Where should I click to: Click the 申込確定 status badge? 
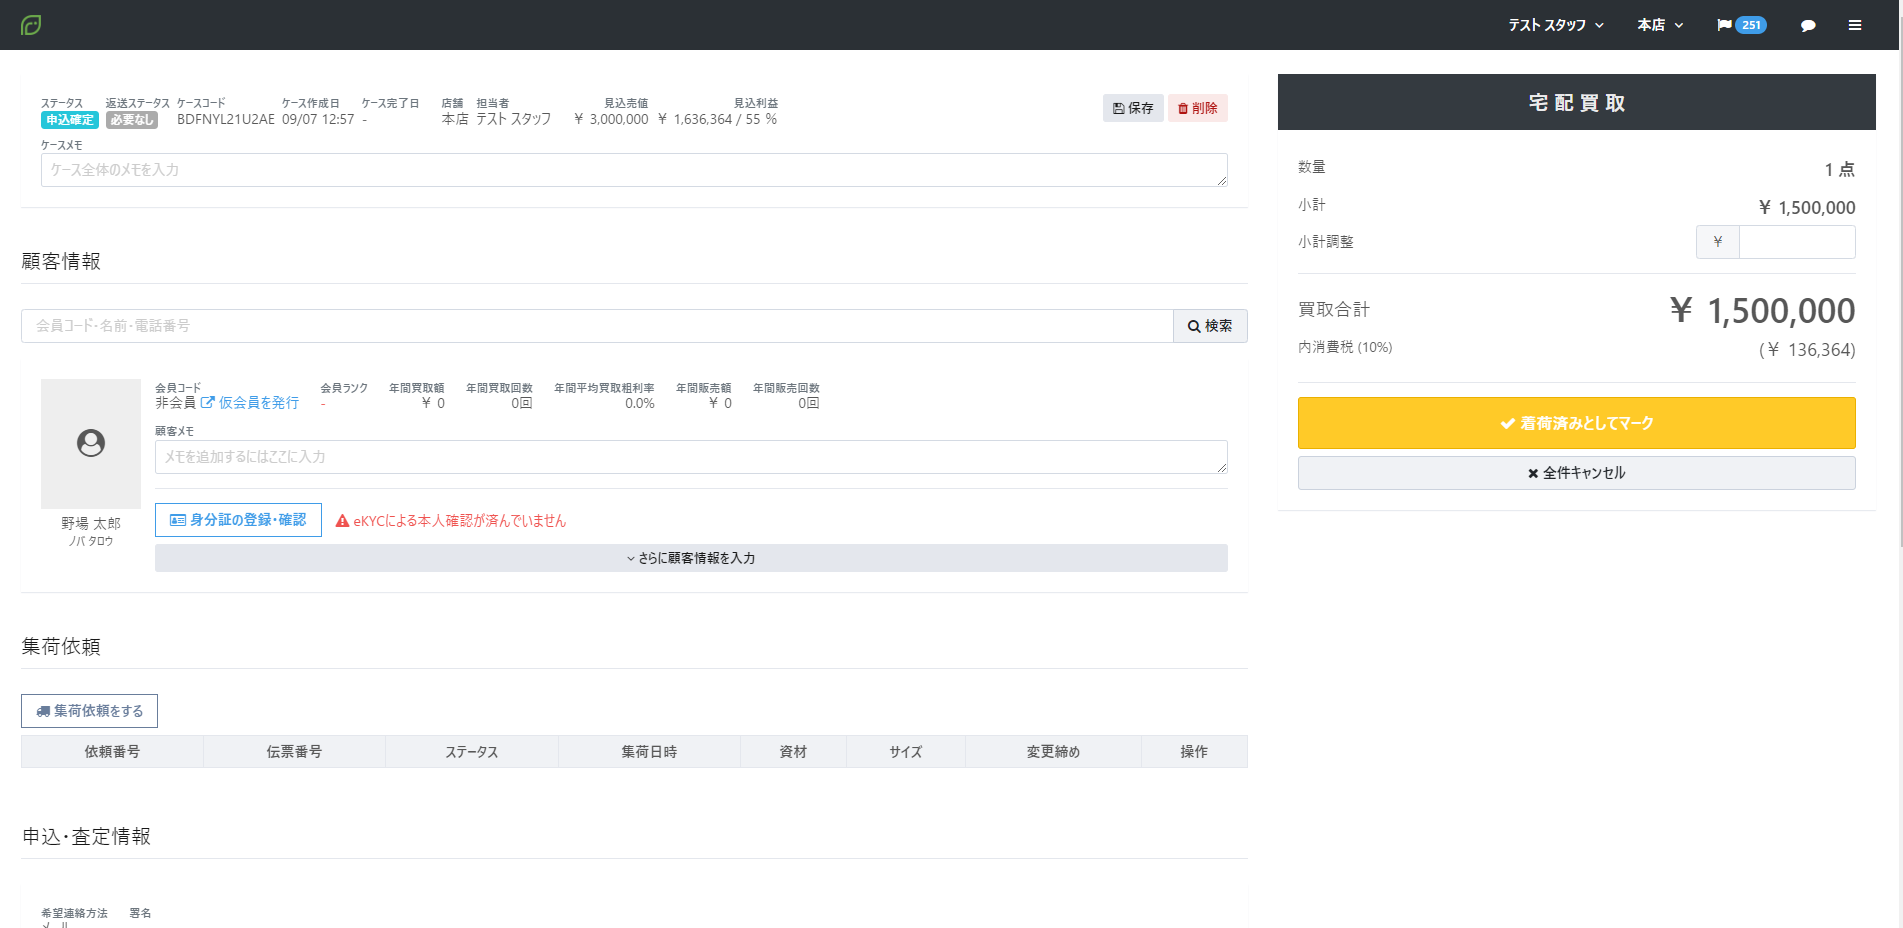coord(70,120)
